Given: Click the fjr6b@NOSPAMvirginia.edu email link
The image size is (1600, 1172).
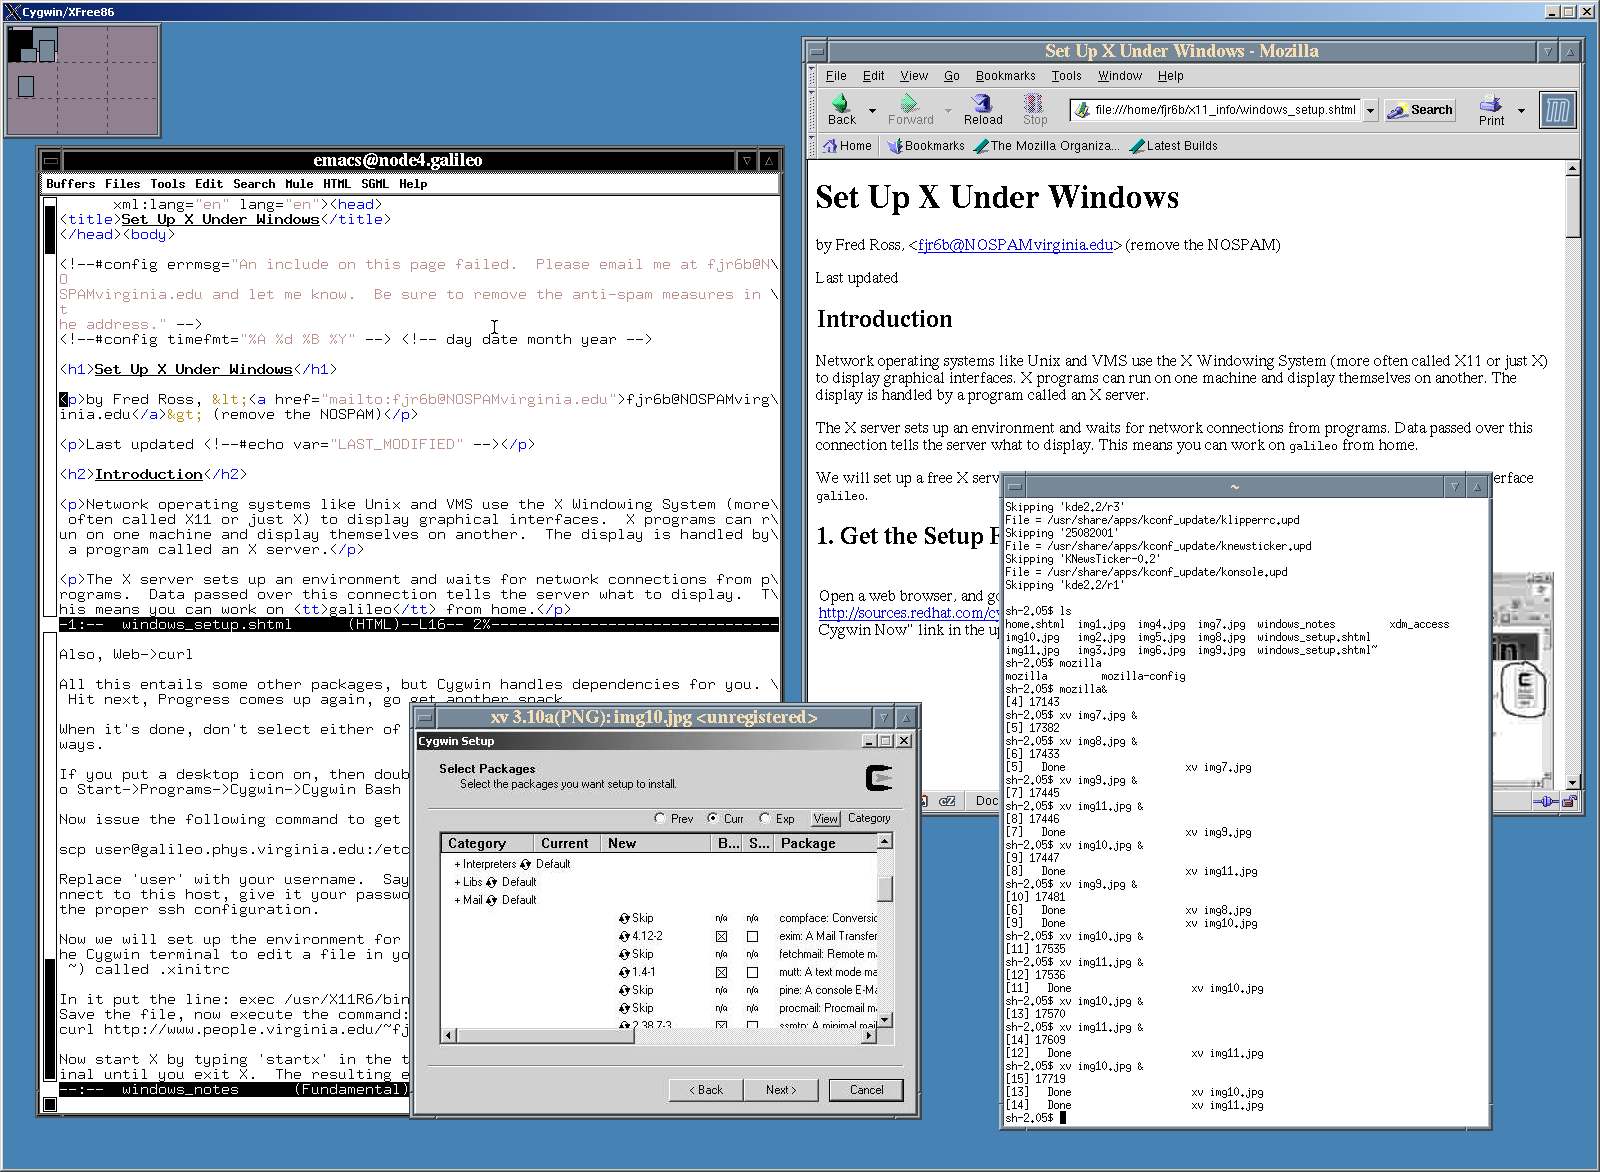Looking at the screenshot, I should point(1015,245).
